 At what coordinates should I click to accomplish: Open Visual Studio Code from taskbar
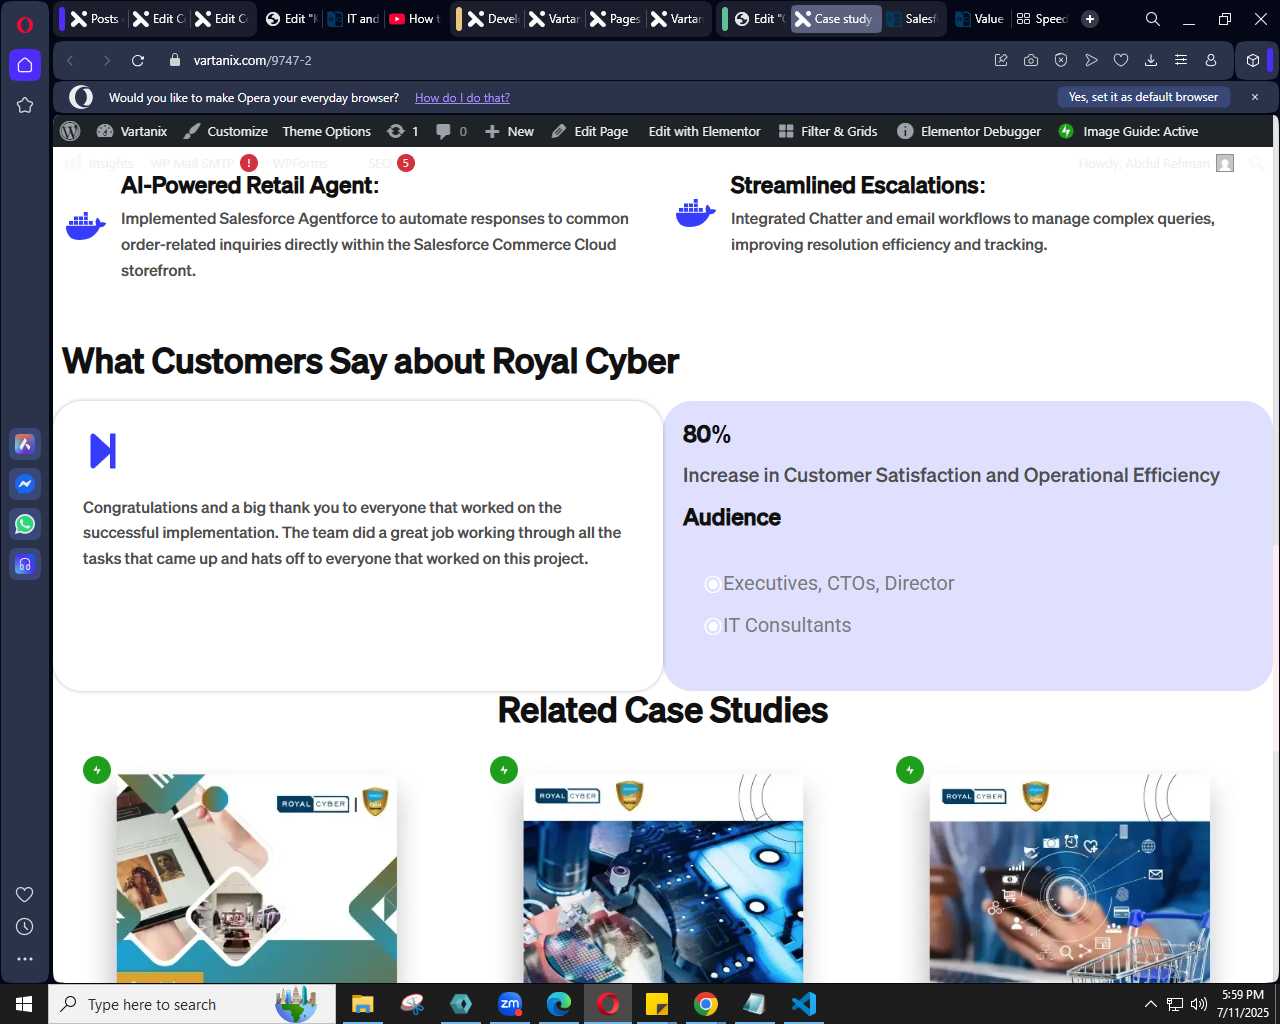804,1004
